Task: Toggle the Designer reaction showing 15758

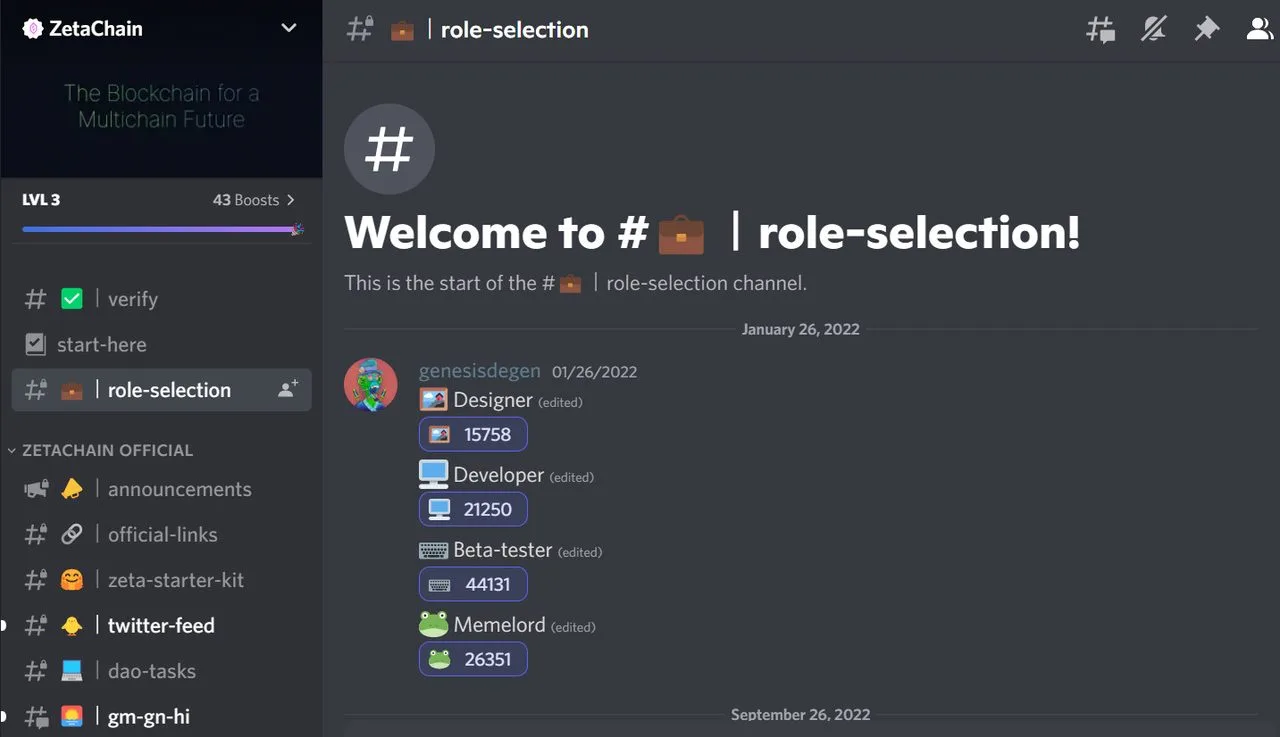Action: tap(473, 434)
